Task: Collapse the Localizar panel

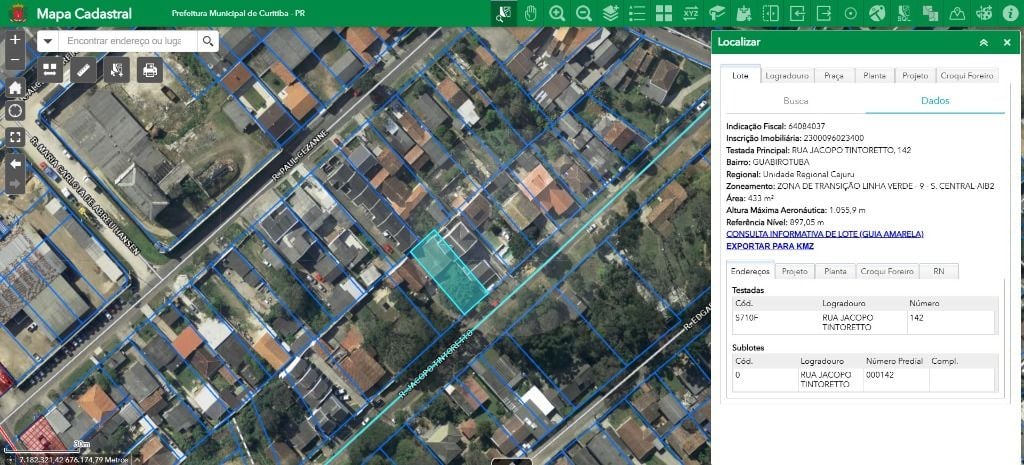Action: [984, 43]
